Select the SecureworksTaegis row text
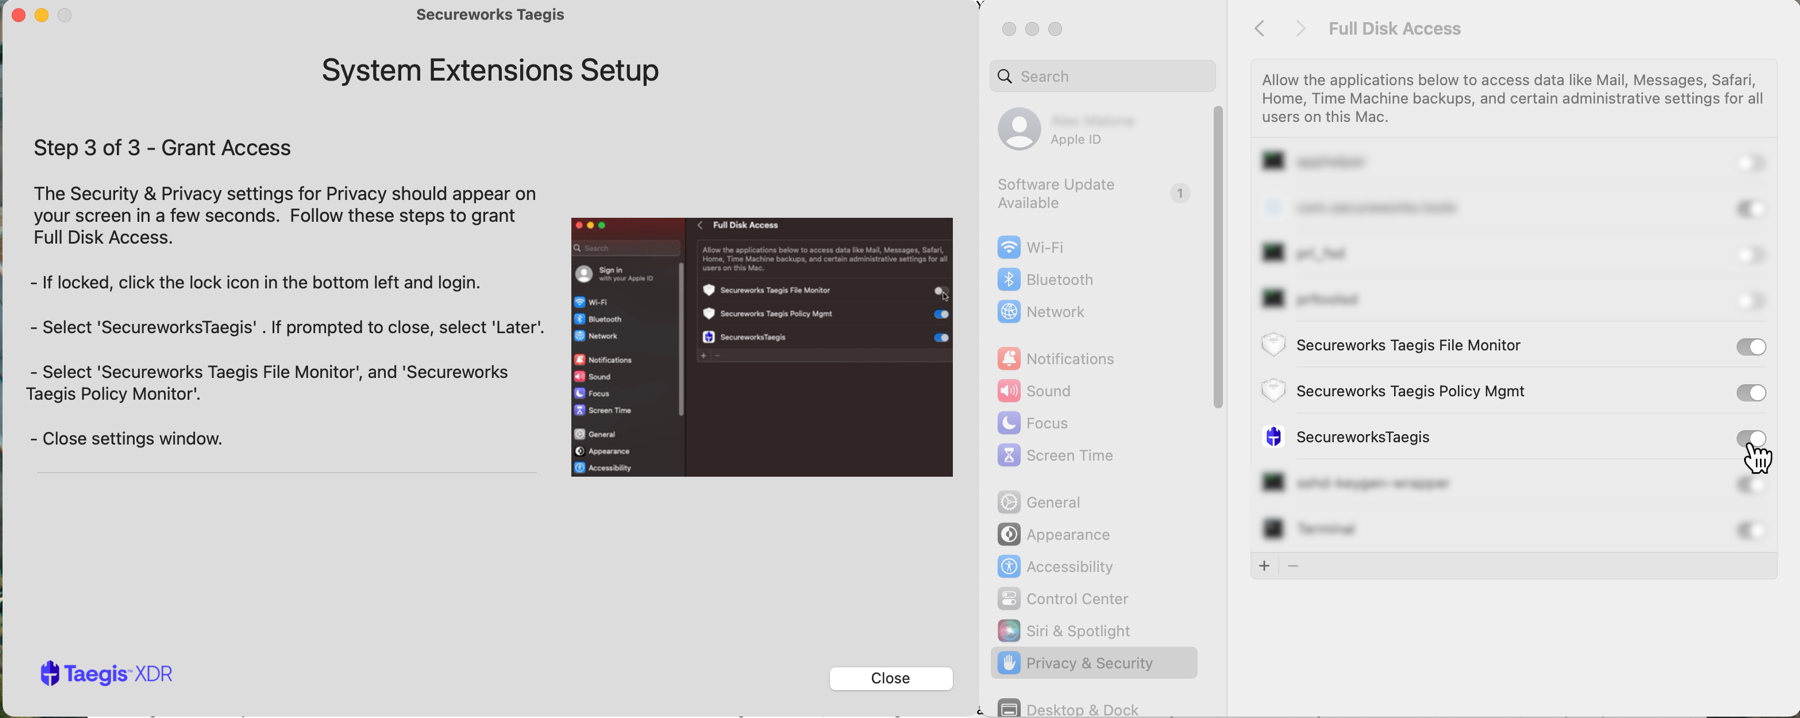Image resolution: width=1800 pixels, height=718 pixels. (1363, 437)
